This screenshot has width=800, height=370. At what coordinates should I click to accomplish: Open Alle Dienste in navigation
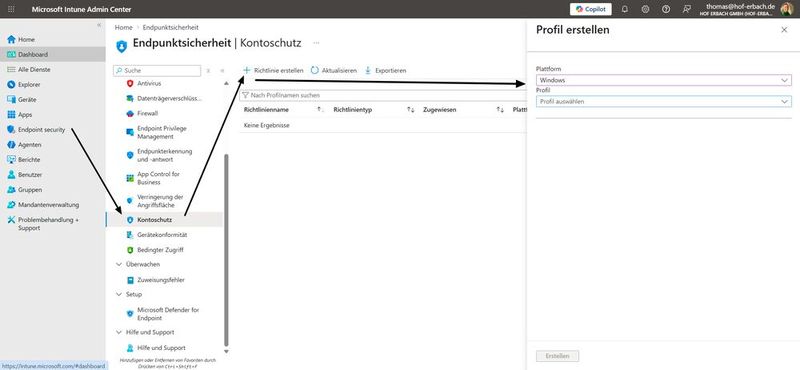[34, 69]
